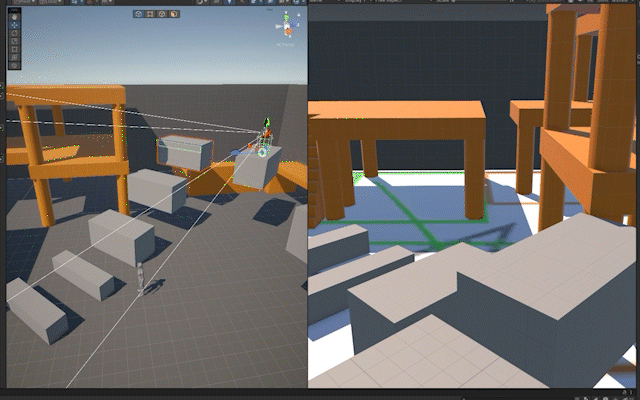Click the green Y-axis cone on the orientation gizmo
The image size is (640, 400).
pos(287,18)
